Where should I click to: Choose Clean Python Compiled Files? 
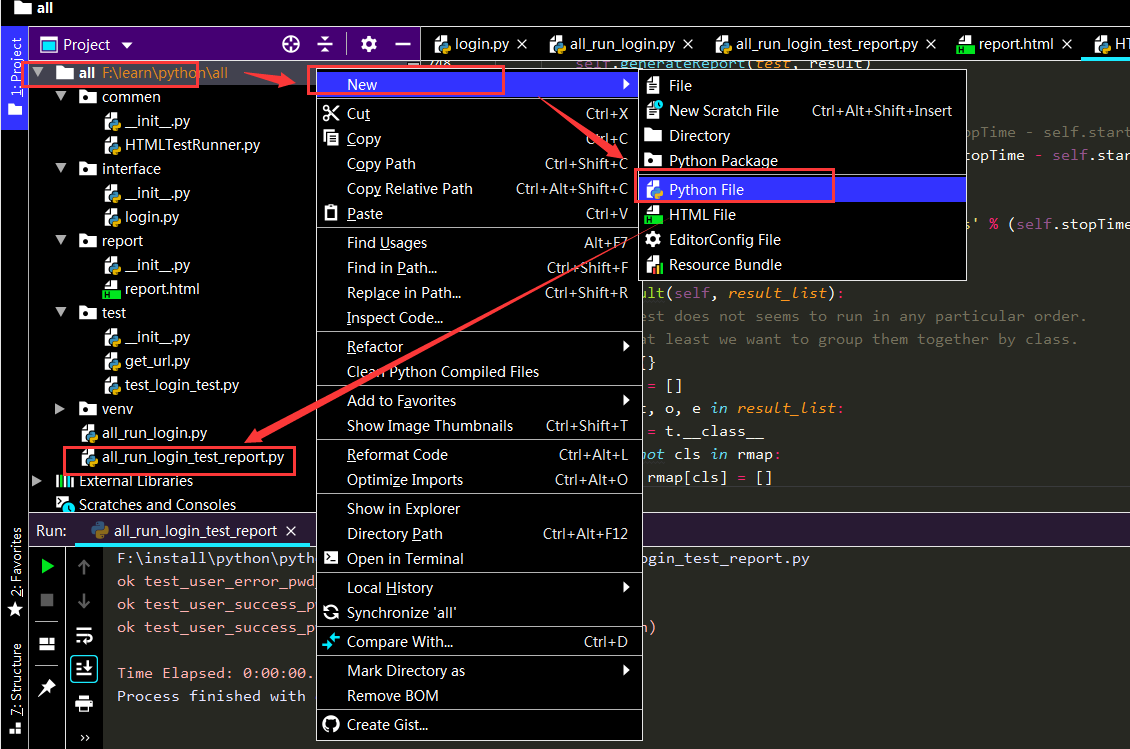(x=479, y=372)
